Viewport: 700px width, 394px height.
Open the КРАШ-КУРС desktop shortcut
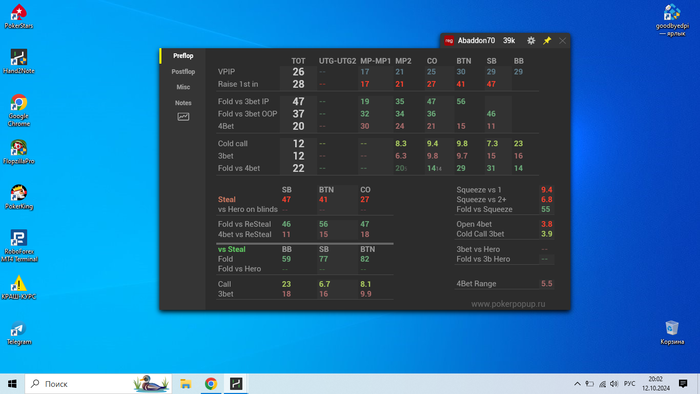coord(19,287)
